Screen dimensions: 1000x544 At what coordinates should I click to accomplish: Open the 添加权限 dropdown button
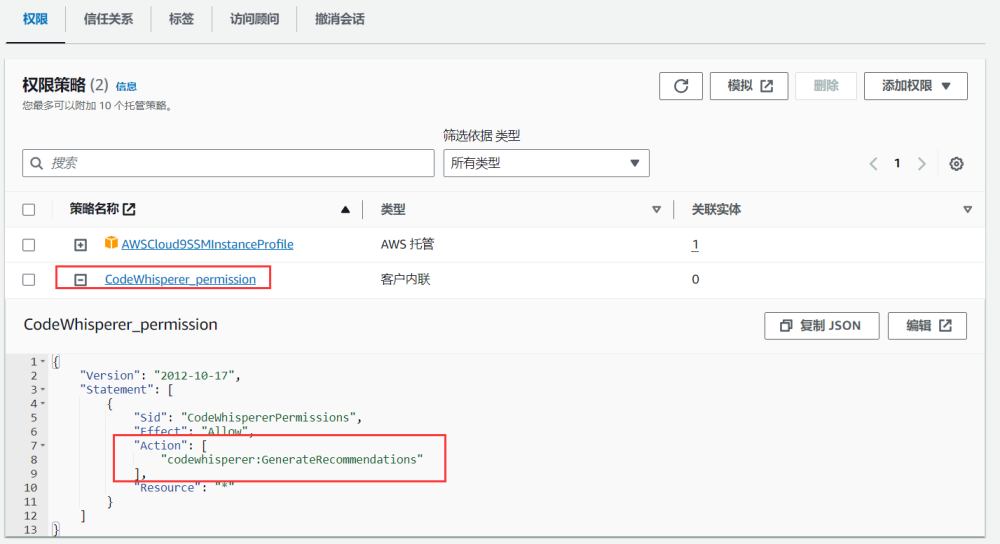click(x=916, y=86)
